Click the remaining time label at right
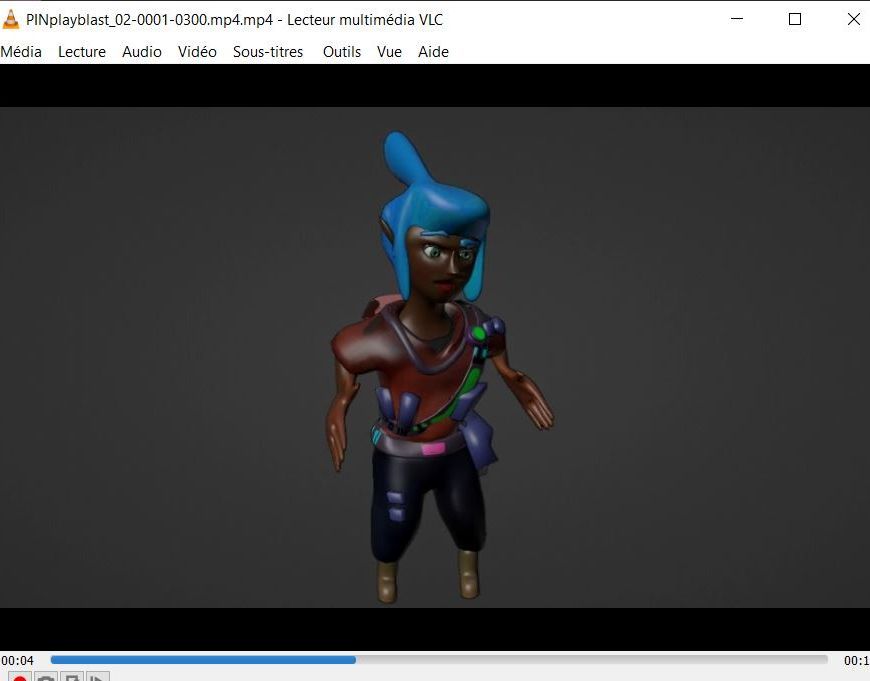Viewport: 870px width, 681px height. pos(856,660)
